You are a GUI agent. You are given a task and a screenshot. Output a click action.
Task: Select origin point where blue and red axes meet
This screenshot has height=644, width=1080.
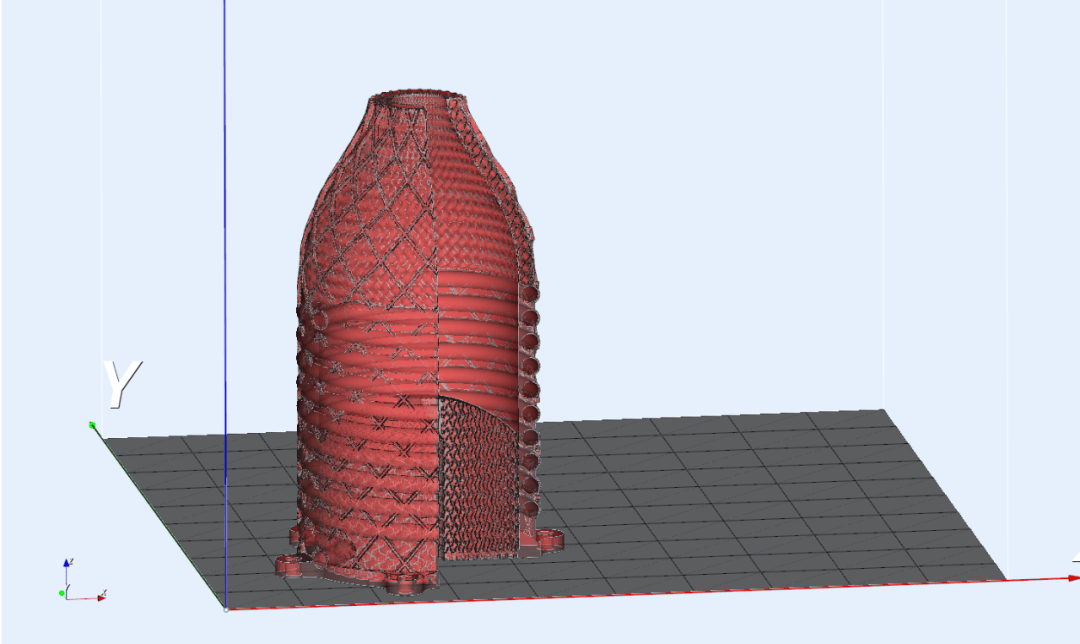[x=226, y=607]
